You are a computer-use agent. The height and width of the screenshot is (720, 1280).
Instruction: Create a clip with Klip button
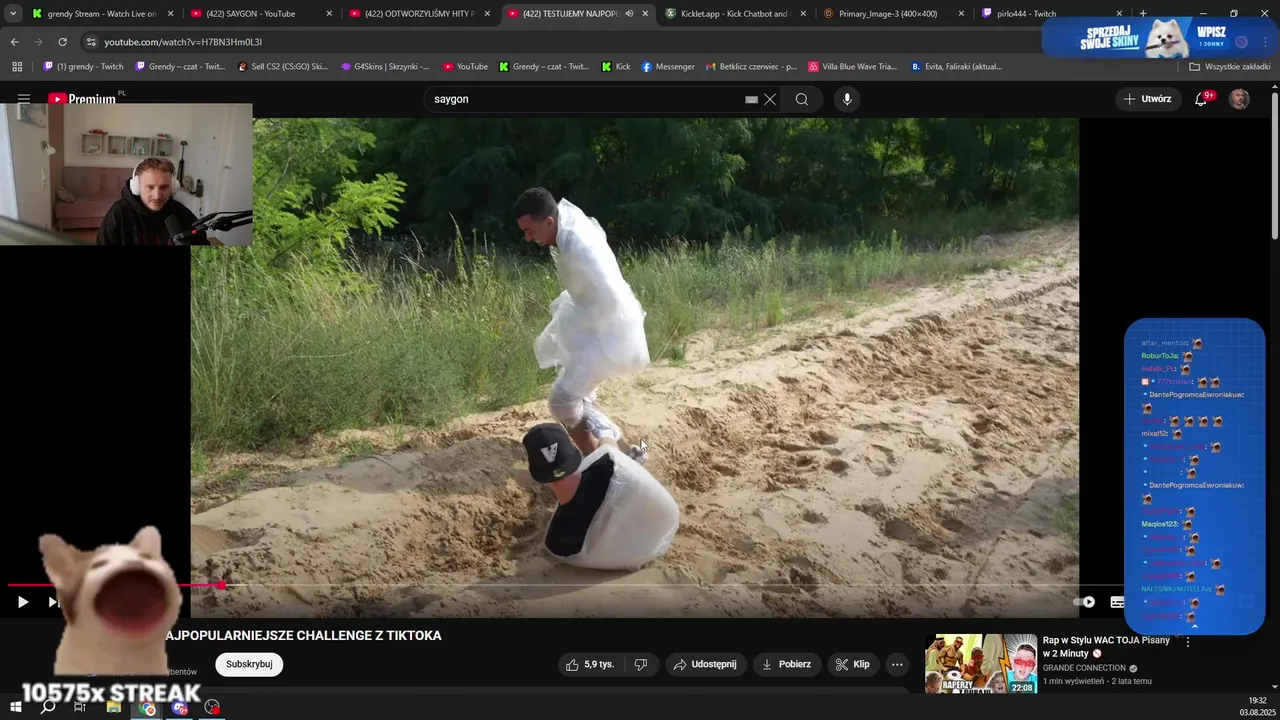[x=853, y=664]
